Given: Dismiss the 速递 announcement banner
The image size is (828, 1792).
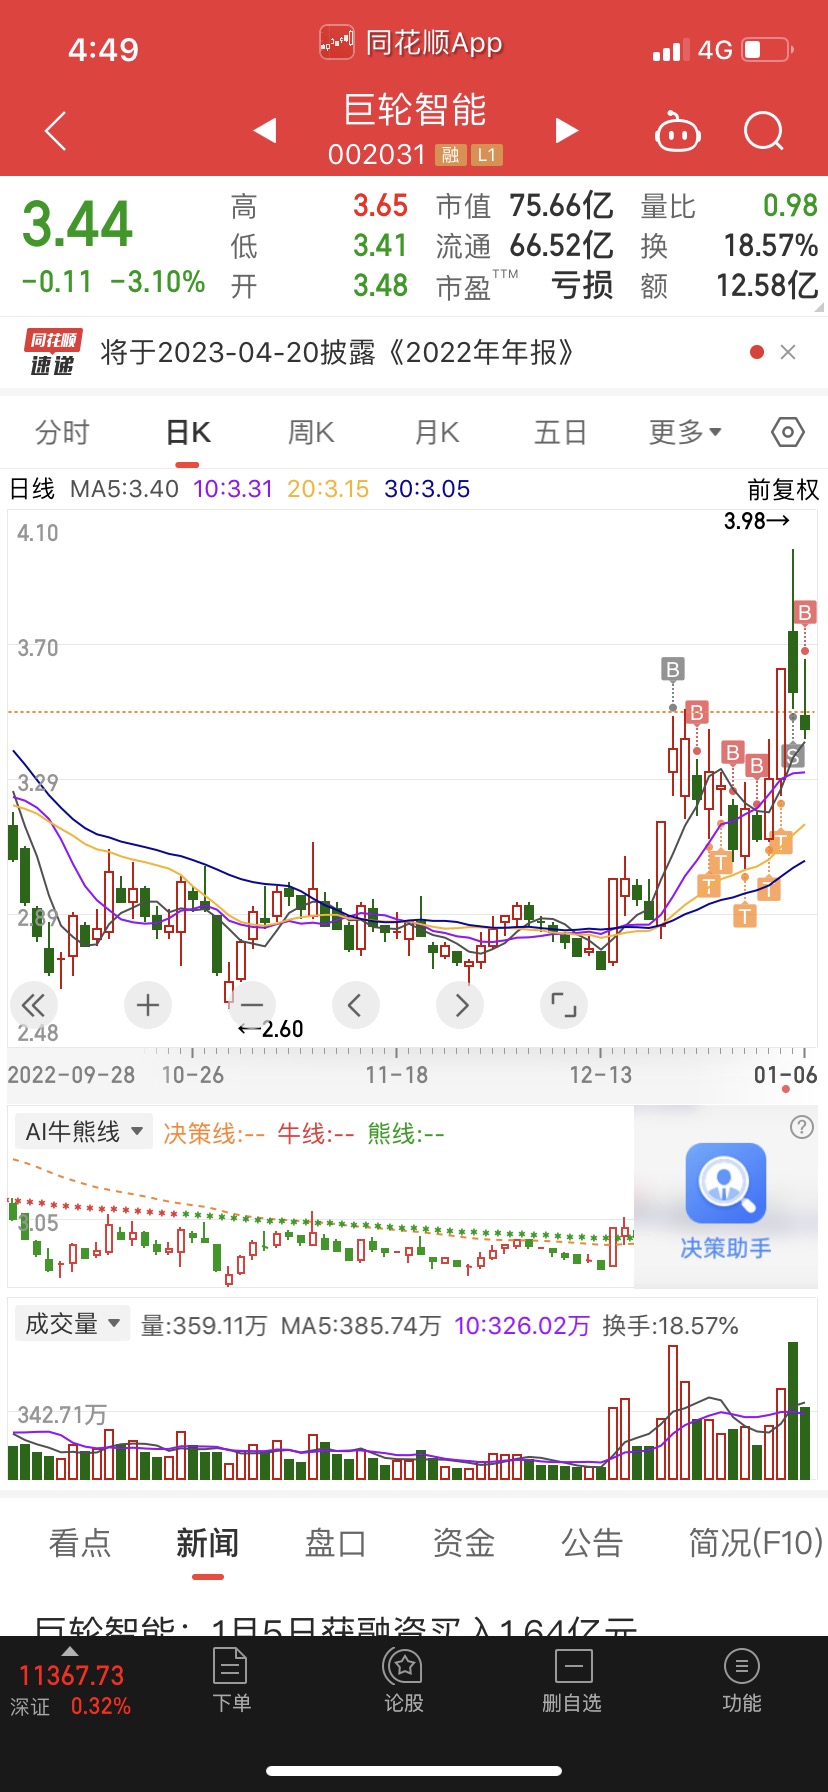Looking at the screenshot, I should (x=788, y=352).
